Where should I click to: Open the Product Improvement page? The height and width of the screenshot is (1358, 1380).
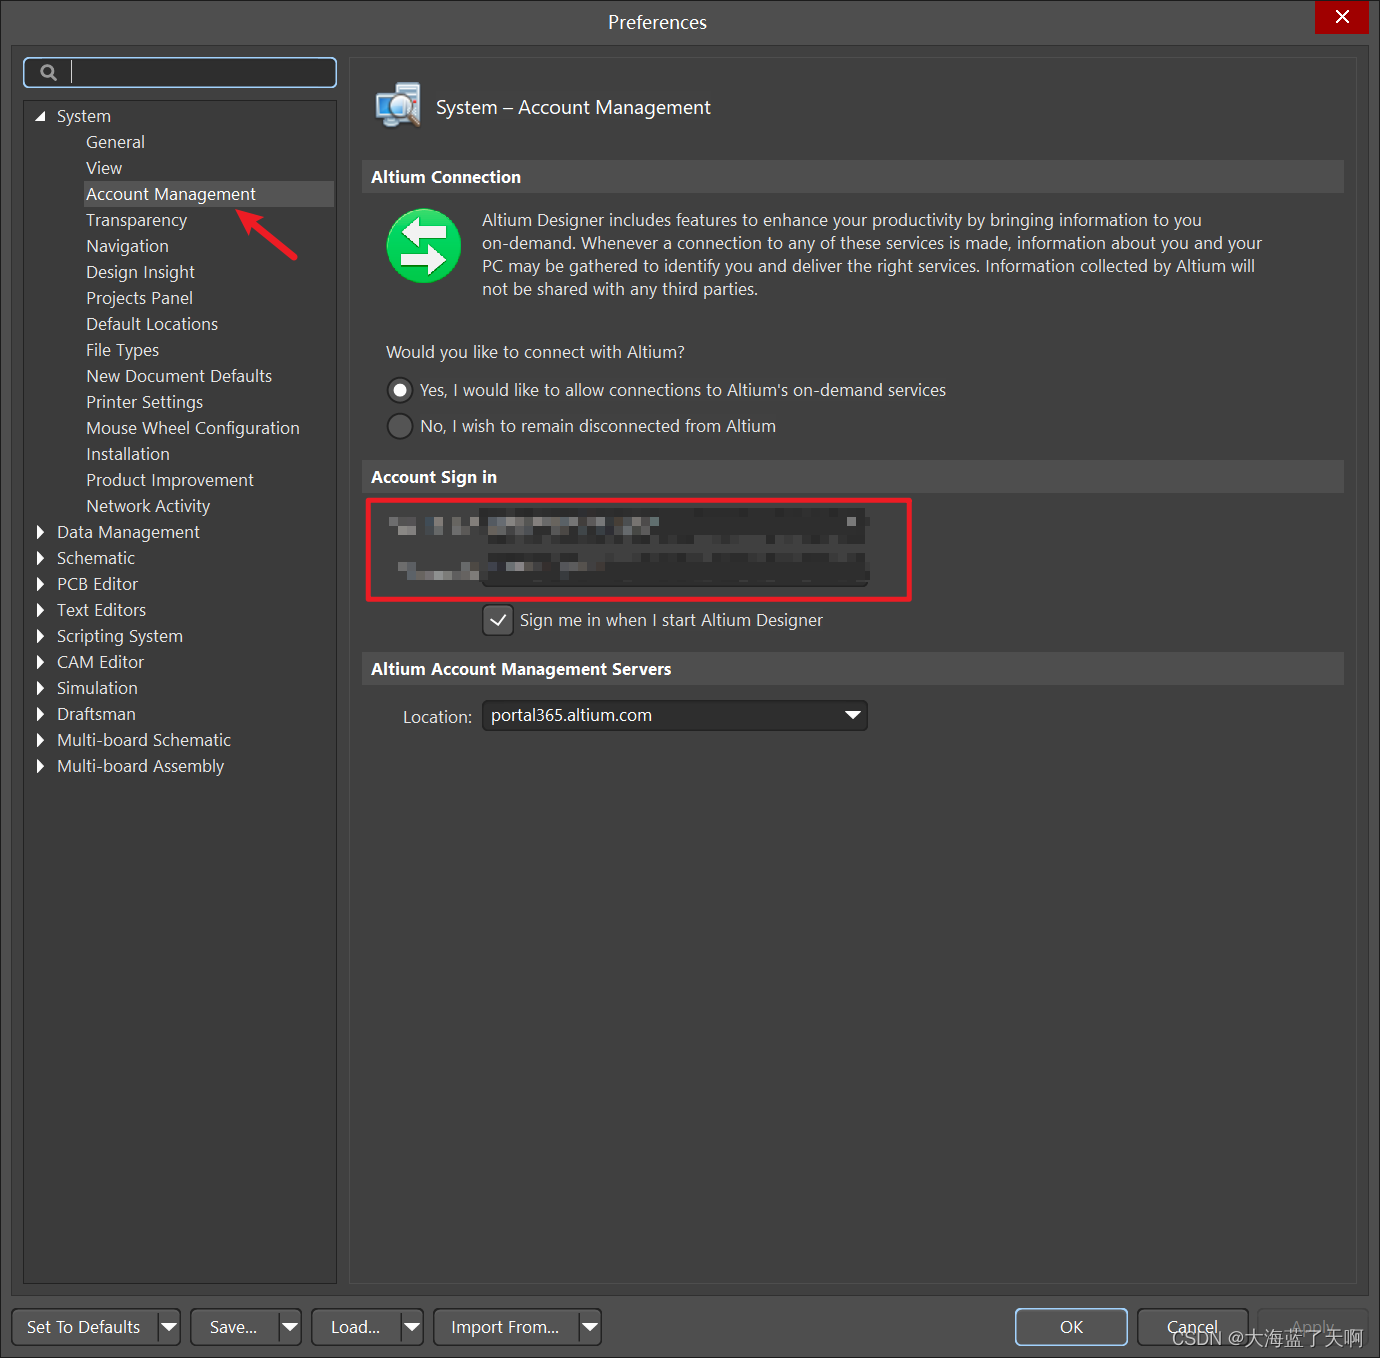170,480
